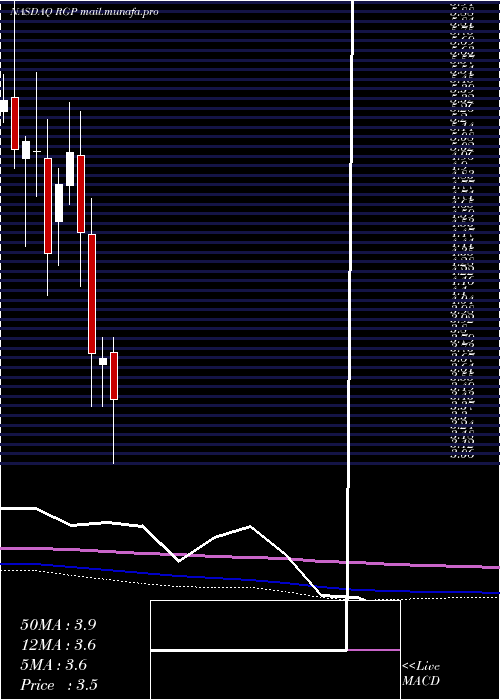The width and height of the screenshot is (500, 700).
Task: Click the '5MA : 3.6' label
Action: point(54,665)
